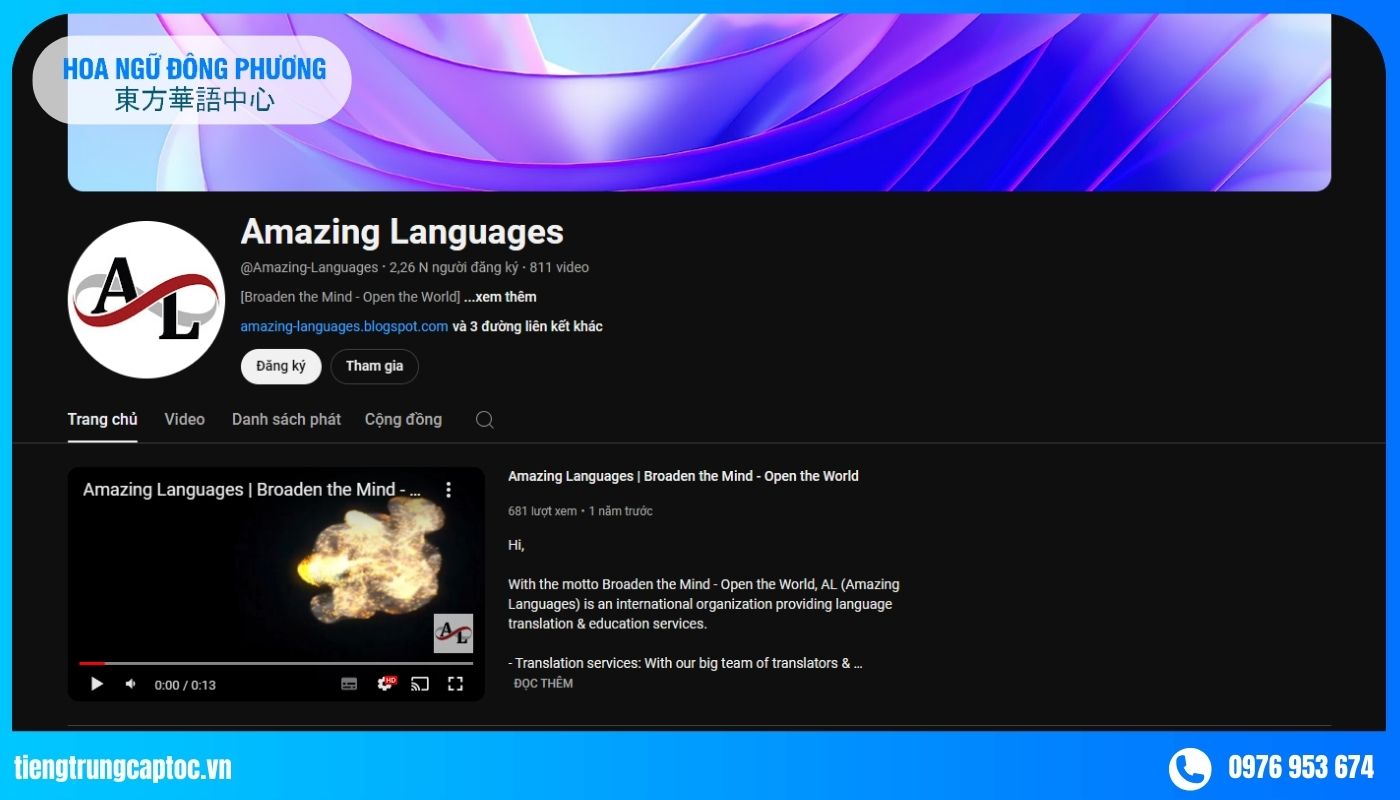Cast the video using the Cast icon
The width and height of the screenshot is (1400, 800).
click(420, 684)
